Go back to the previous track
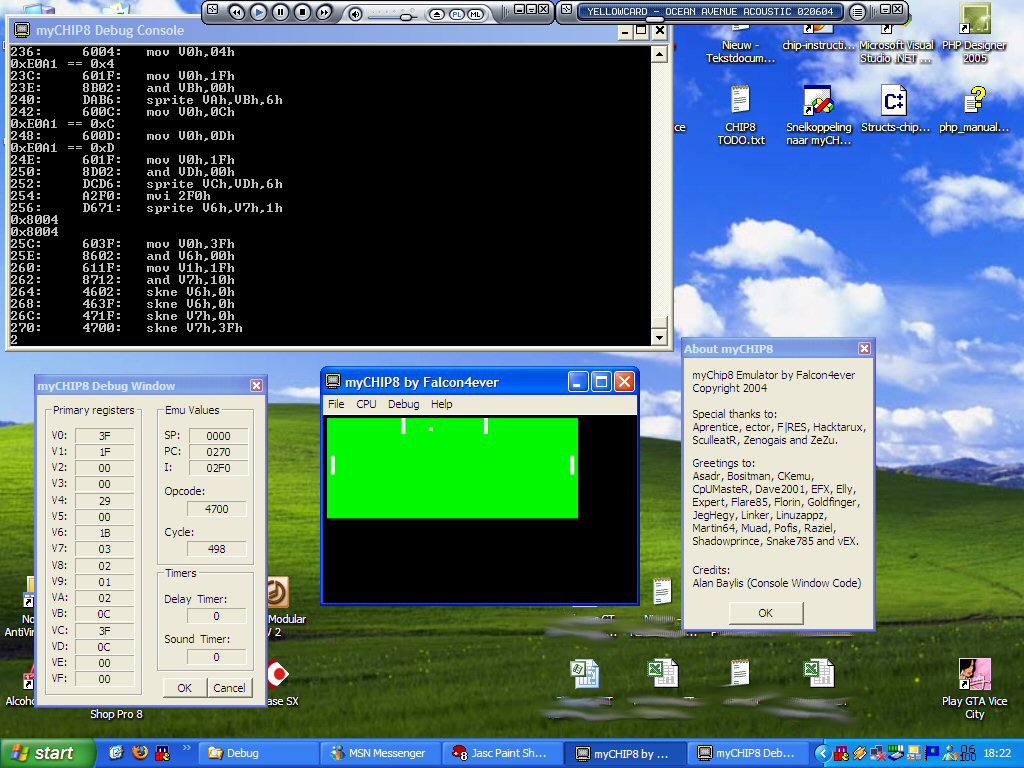 (236, 13)
